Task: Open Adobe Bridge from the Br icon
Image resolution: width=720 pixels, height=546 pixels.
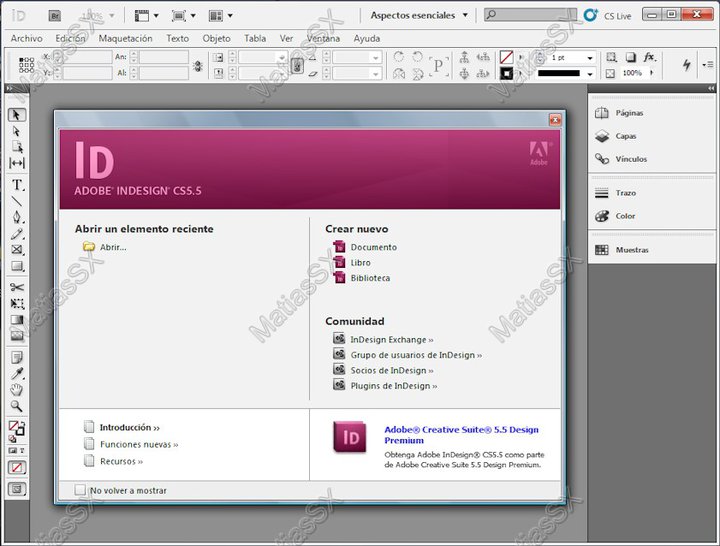Action: point(55,16)
